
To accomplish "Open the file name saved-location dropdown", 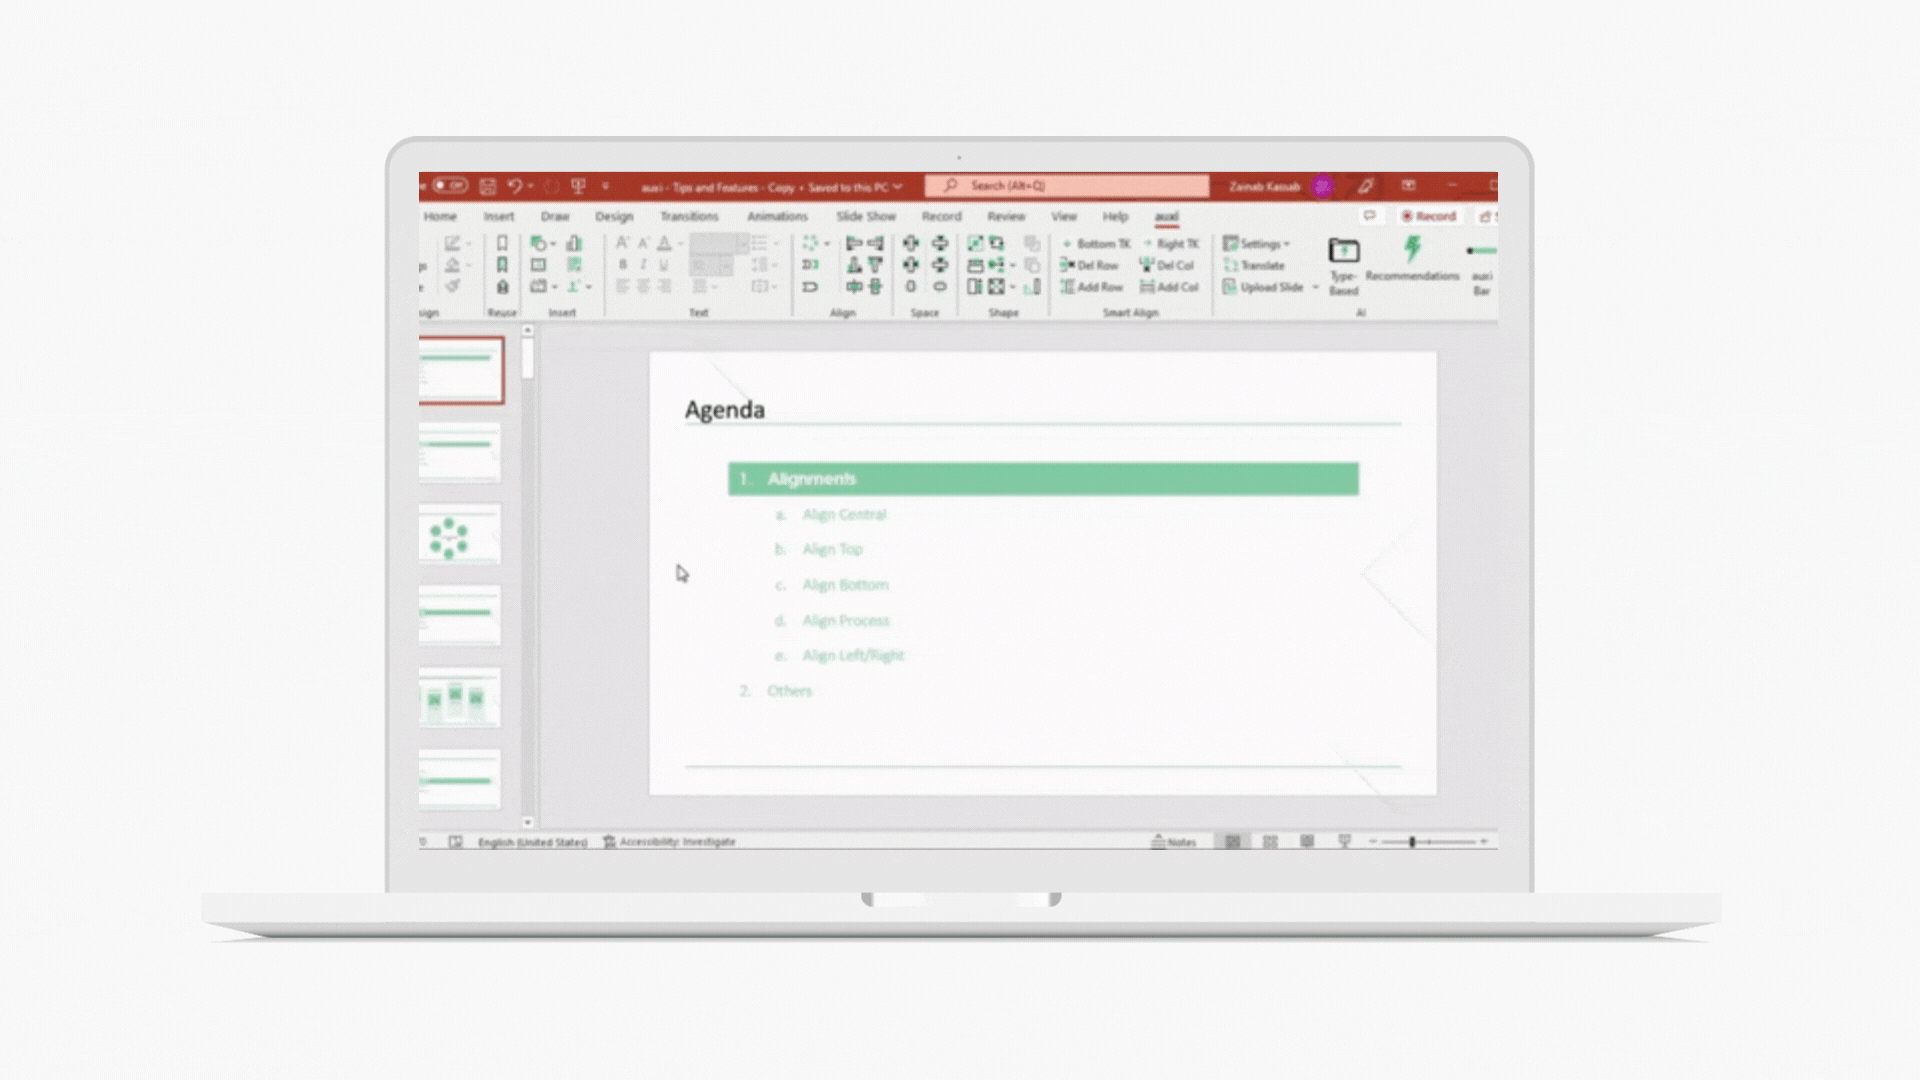I will [898, 187].
